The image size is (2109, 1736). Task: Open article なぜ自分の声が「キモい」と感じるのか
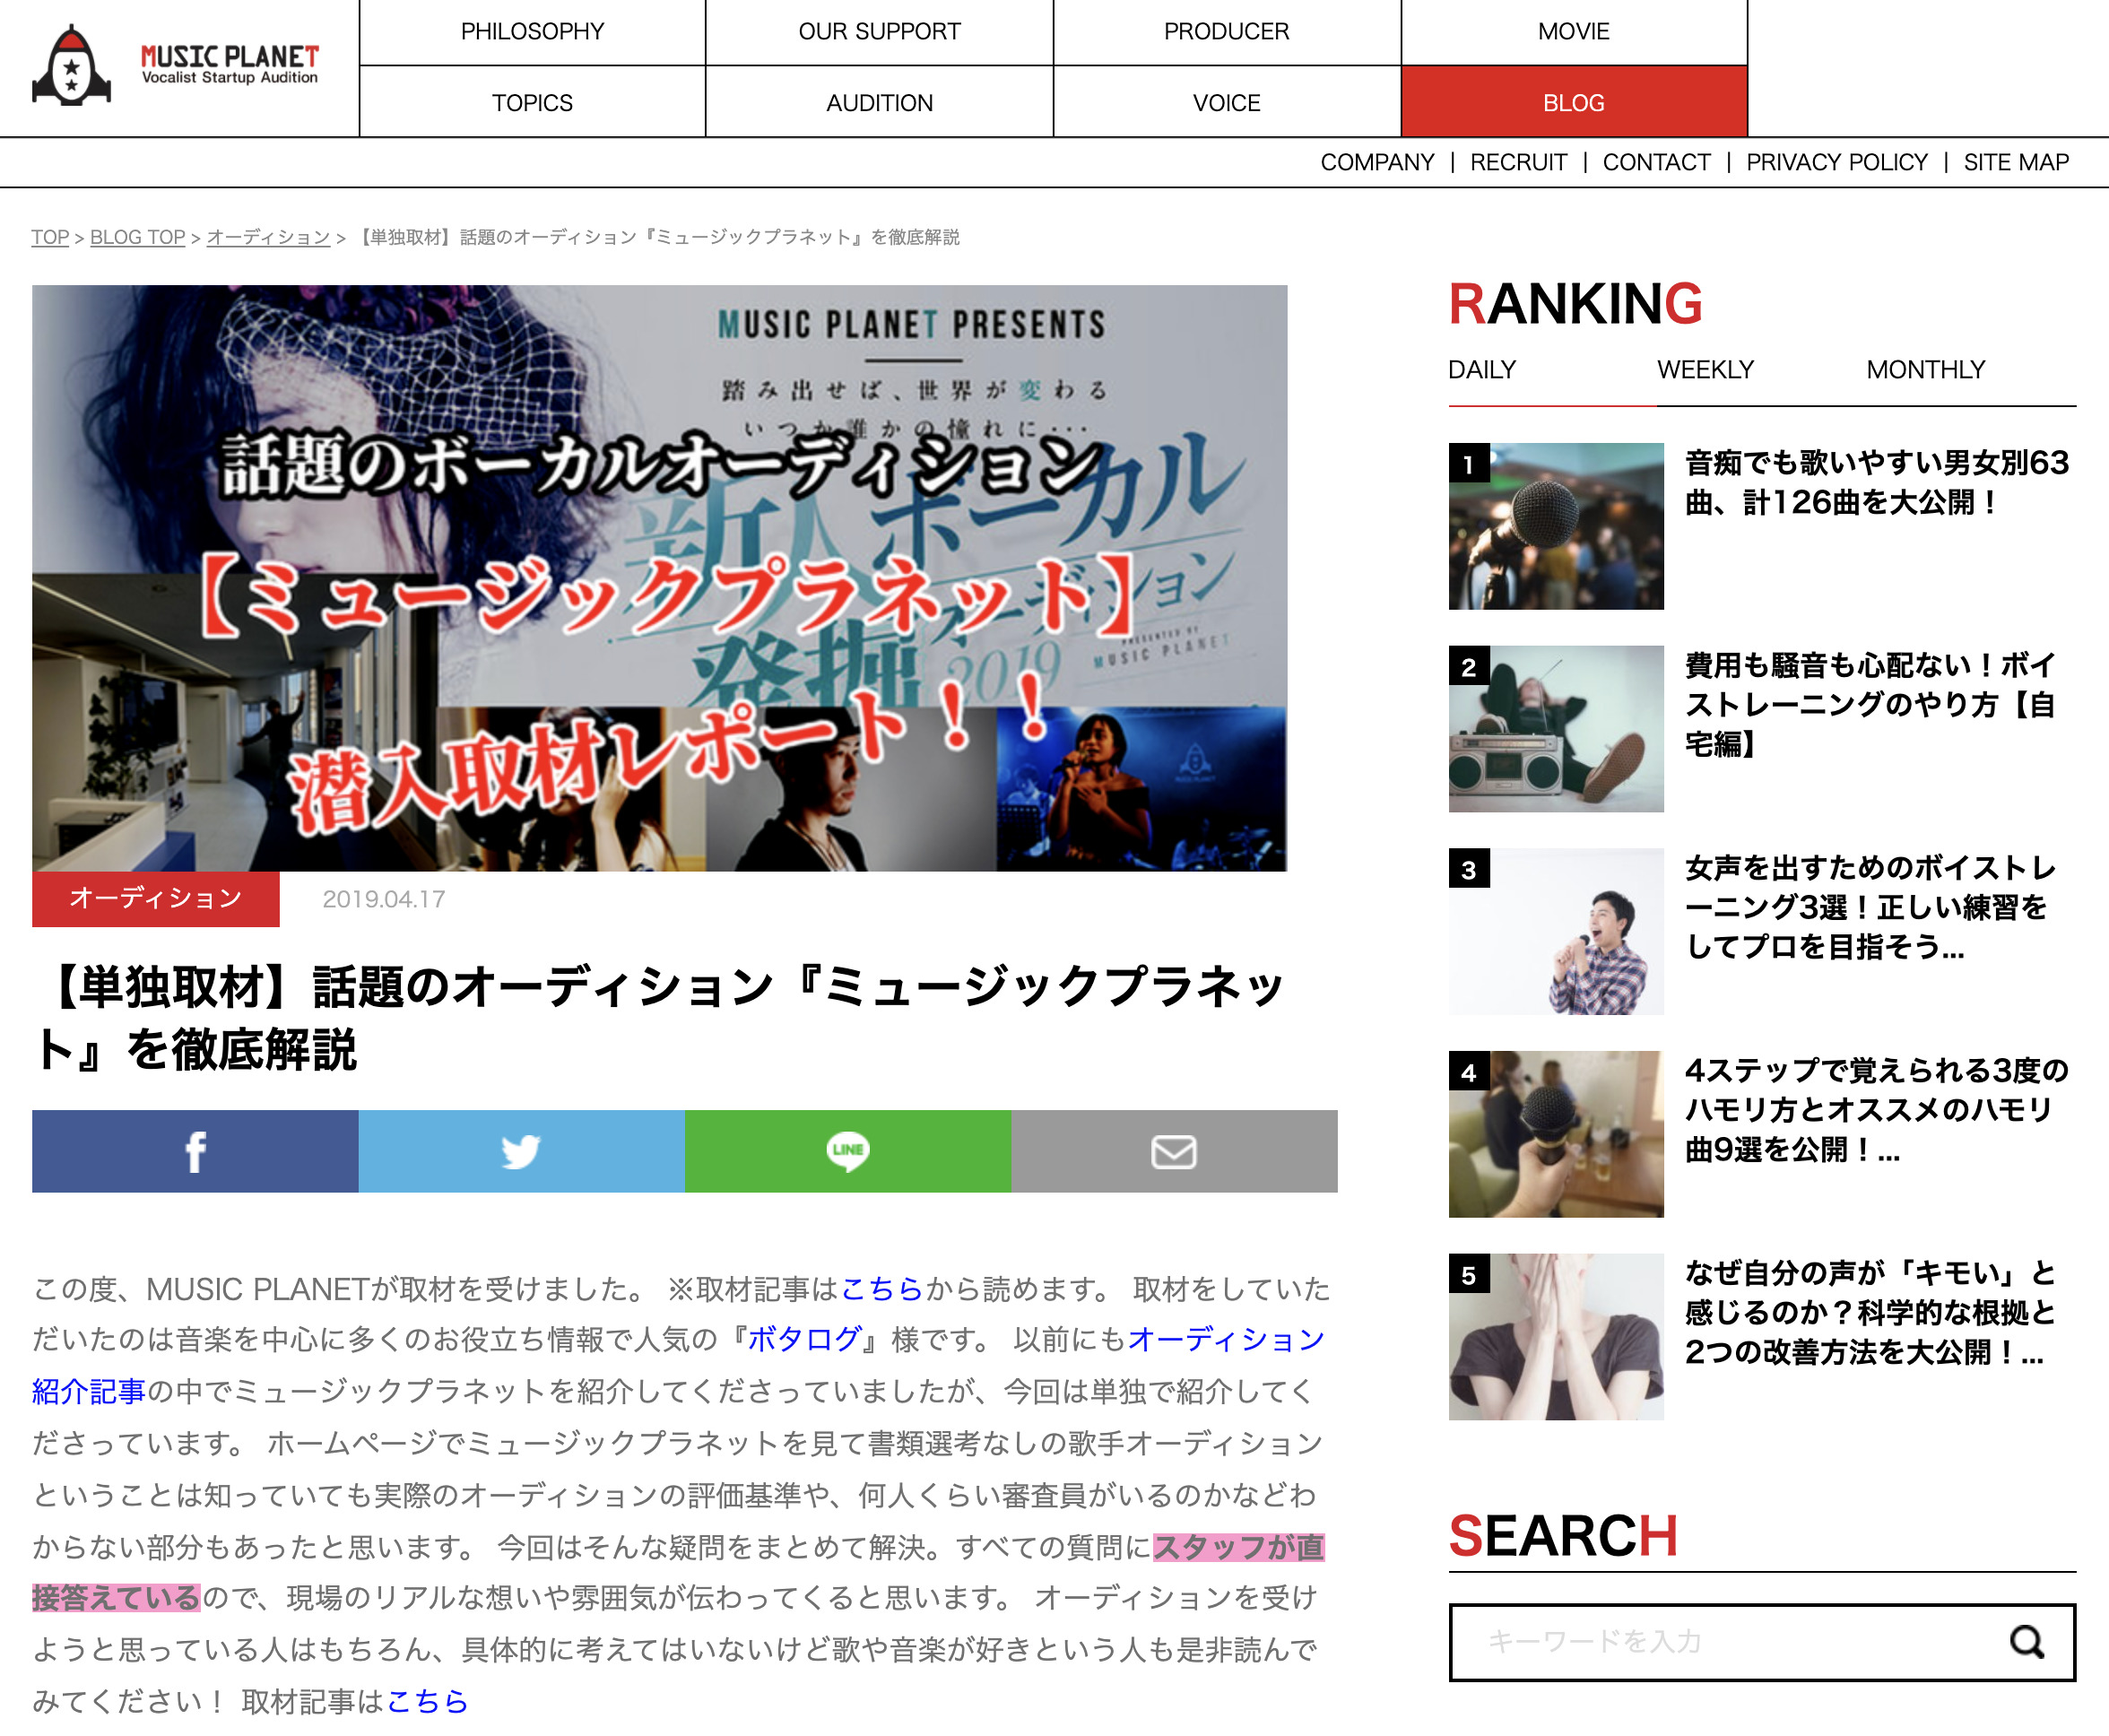pyautogui.click(x=1870, y=1312)
